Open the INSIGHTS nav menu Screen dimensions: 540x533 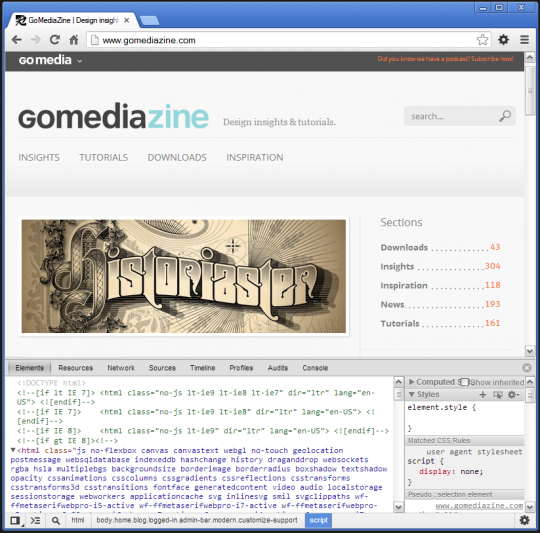(39, 157)
